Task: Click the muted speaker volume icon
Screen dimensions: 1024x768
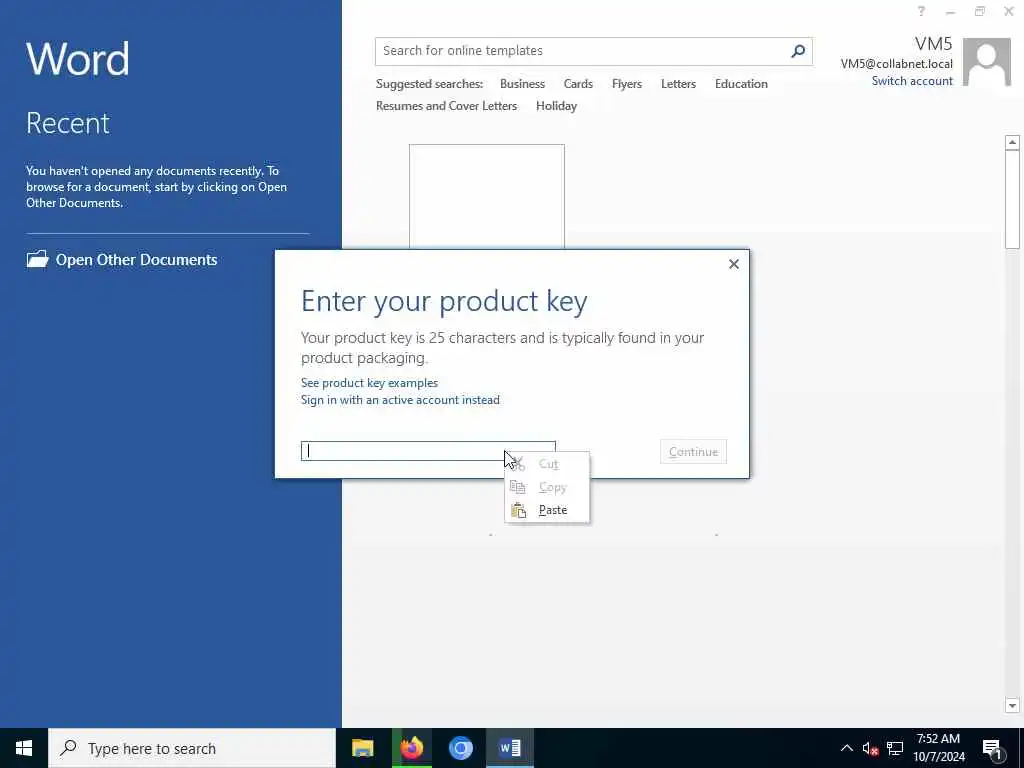Action: 870,748
